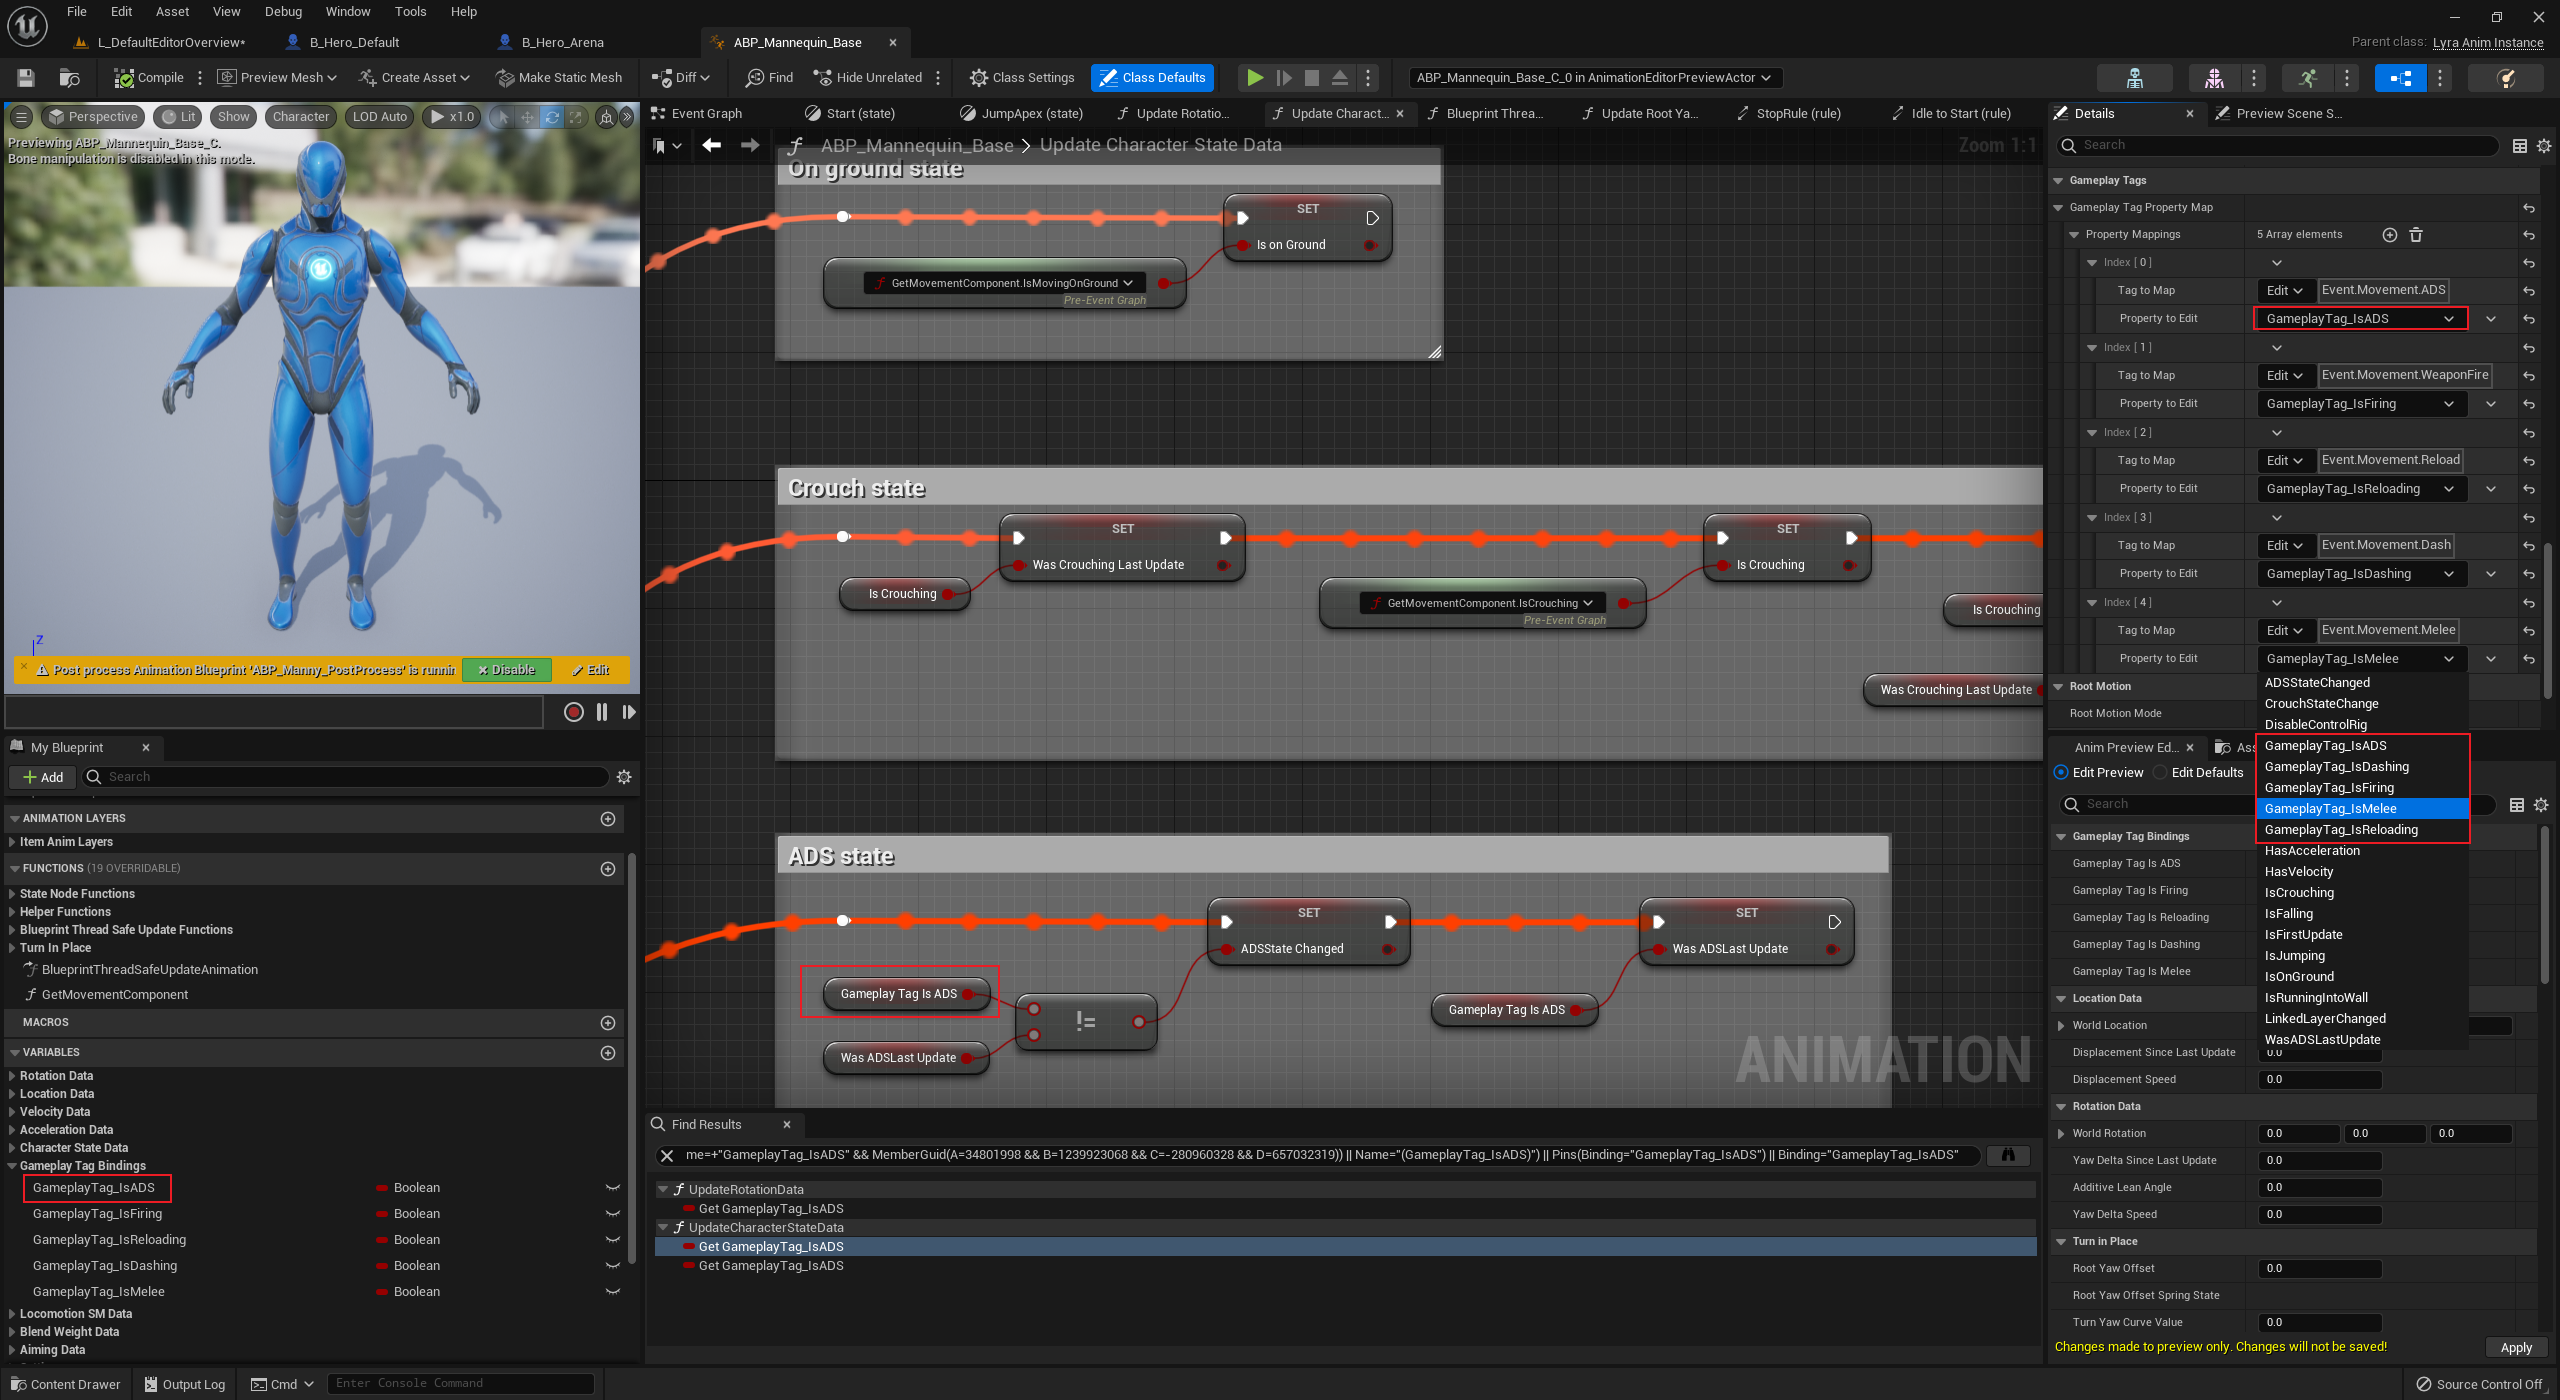Pause the animation preview playback
The height and width of the screenshot is (1400, 2560).
[602, 712]
